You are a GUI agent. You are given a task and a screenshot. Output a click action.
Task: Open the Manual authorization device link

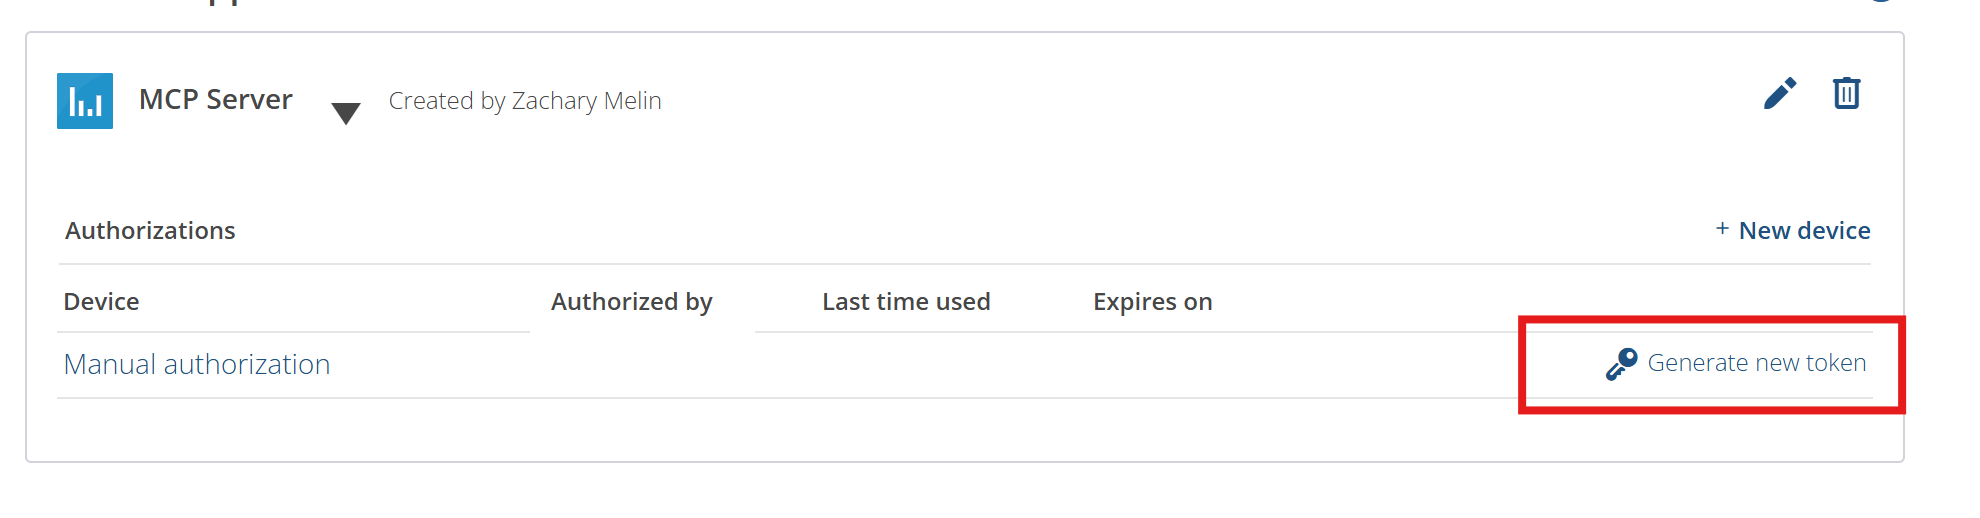click(x=197, y=364)
